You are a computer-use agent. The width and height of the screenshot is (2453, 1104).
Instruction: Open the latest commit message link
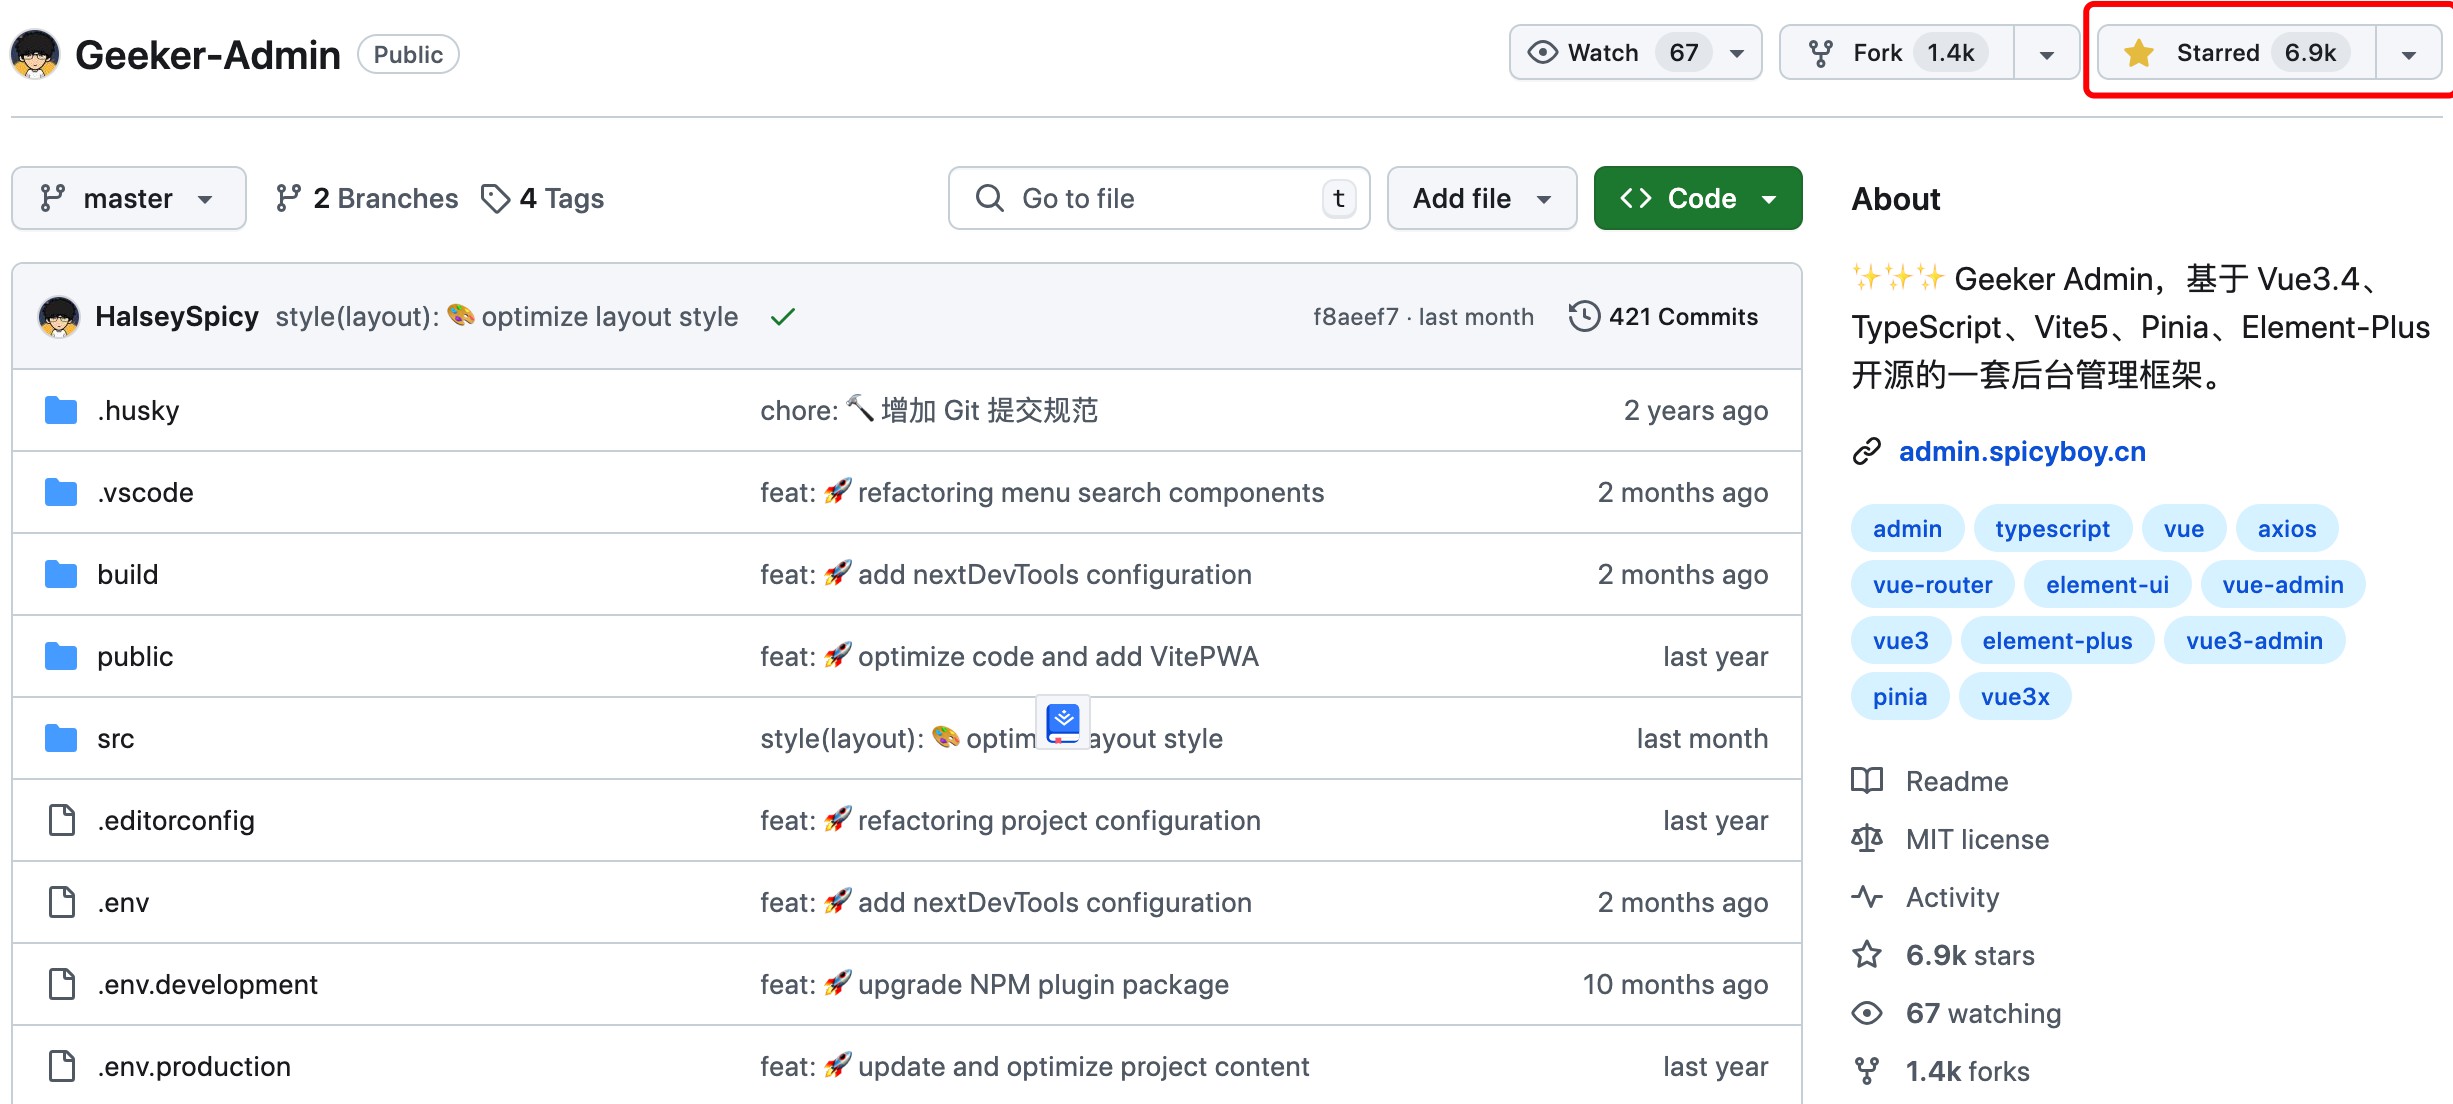[507, 317]
